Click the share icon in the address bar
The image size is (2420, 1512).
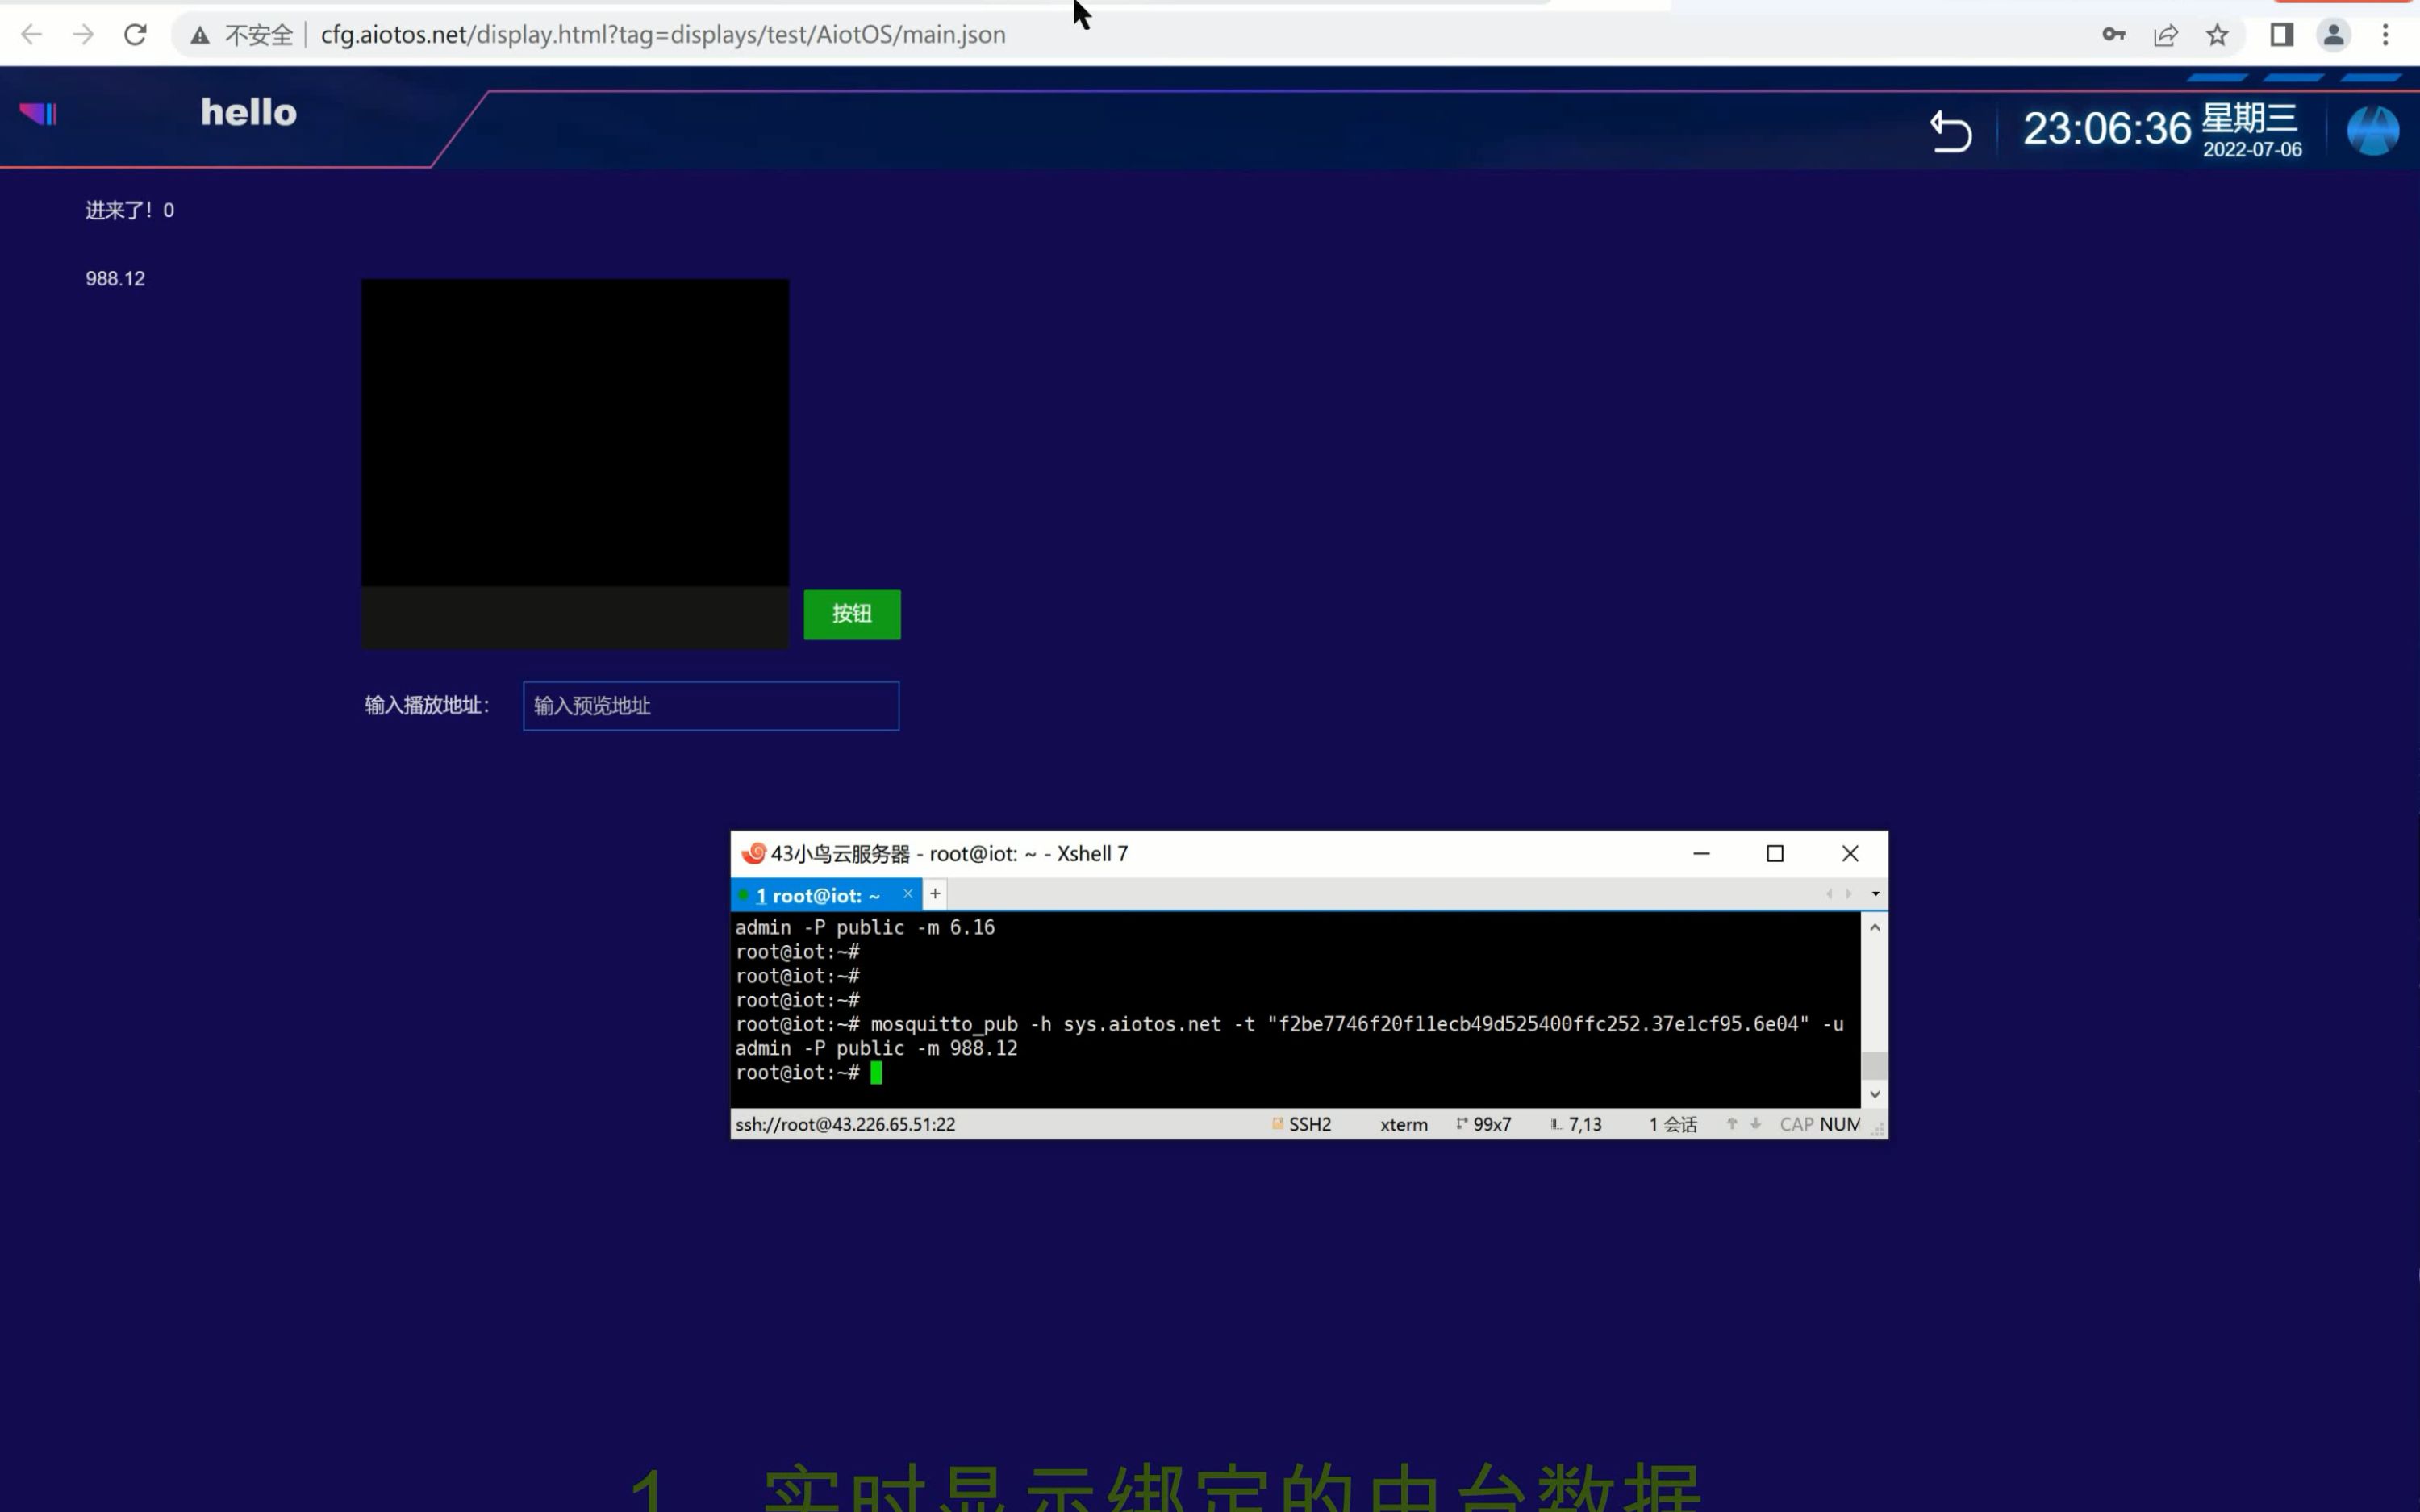coord(2166,34)
